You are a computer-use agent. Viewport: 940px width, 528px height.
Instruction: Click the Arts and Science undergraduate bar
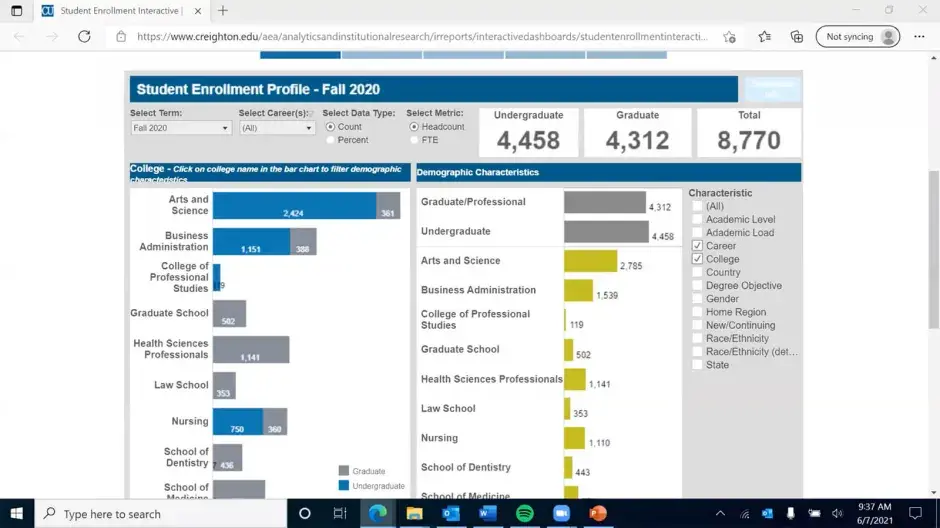coord(293,206)
